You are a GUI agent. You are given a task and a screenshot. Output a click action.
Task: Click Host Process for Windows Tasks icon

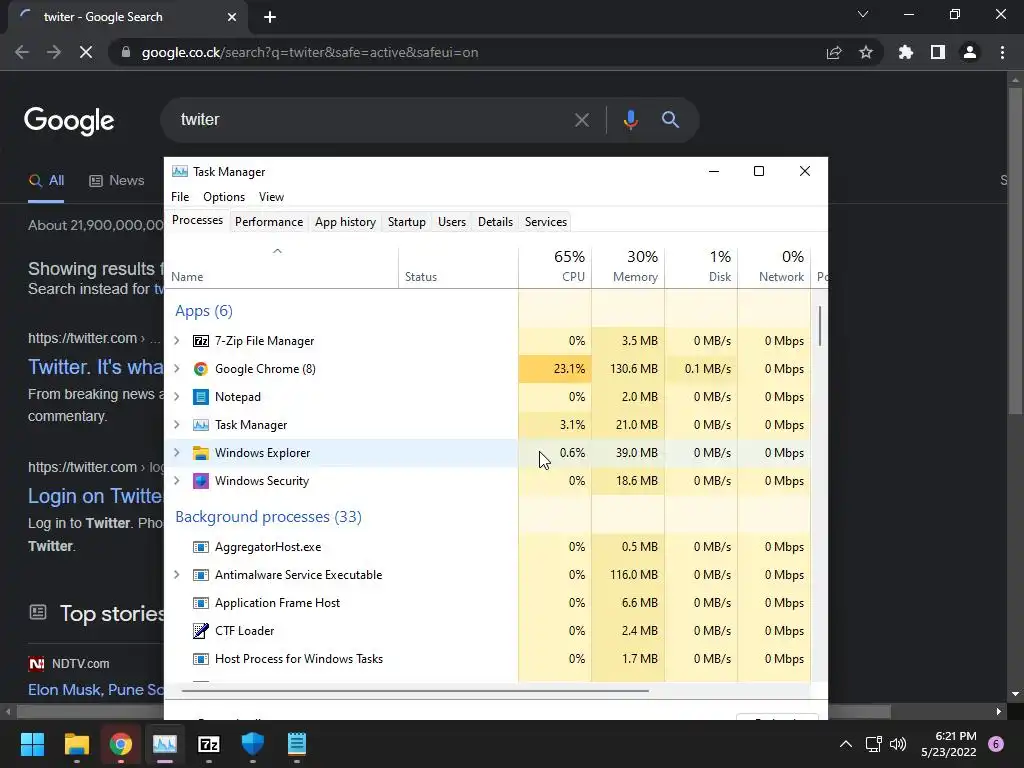(200, 659)
